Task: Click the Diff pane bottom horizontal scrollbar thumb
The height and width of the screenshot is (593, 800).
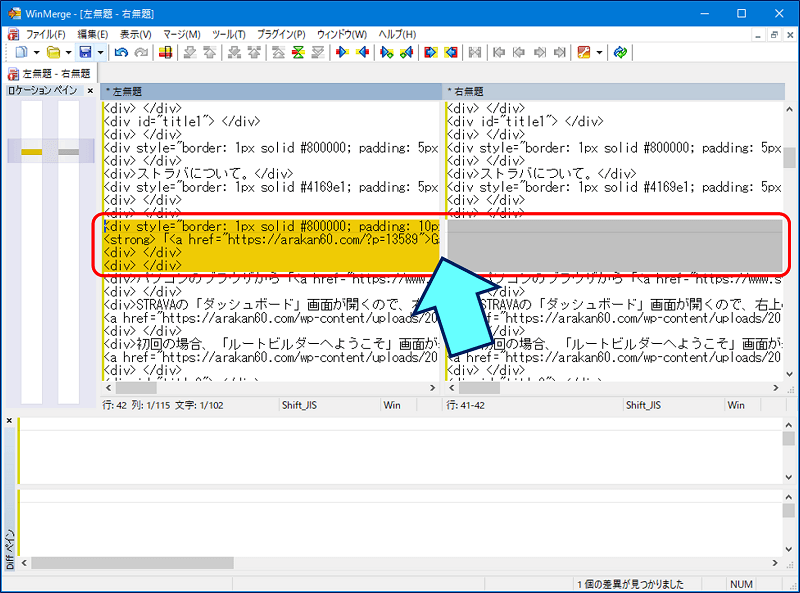Action: pyautogui.click(x=133, y=563)
